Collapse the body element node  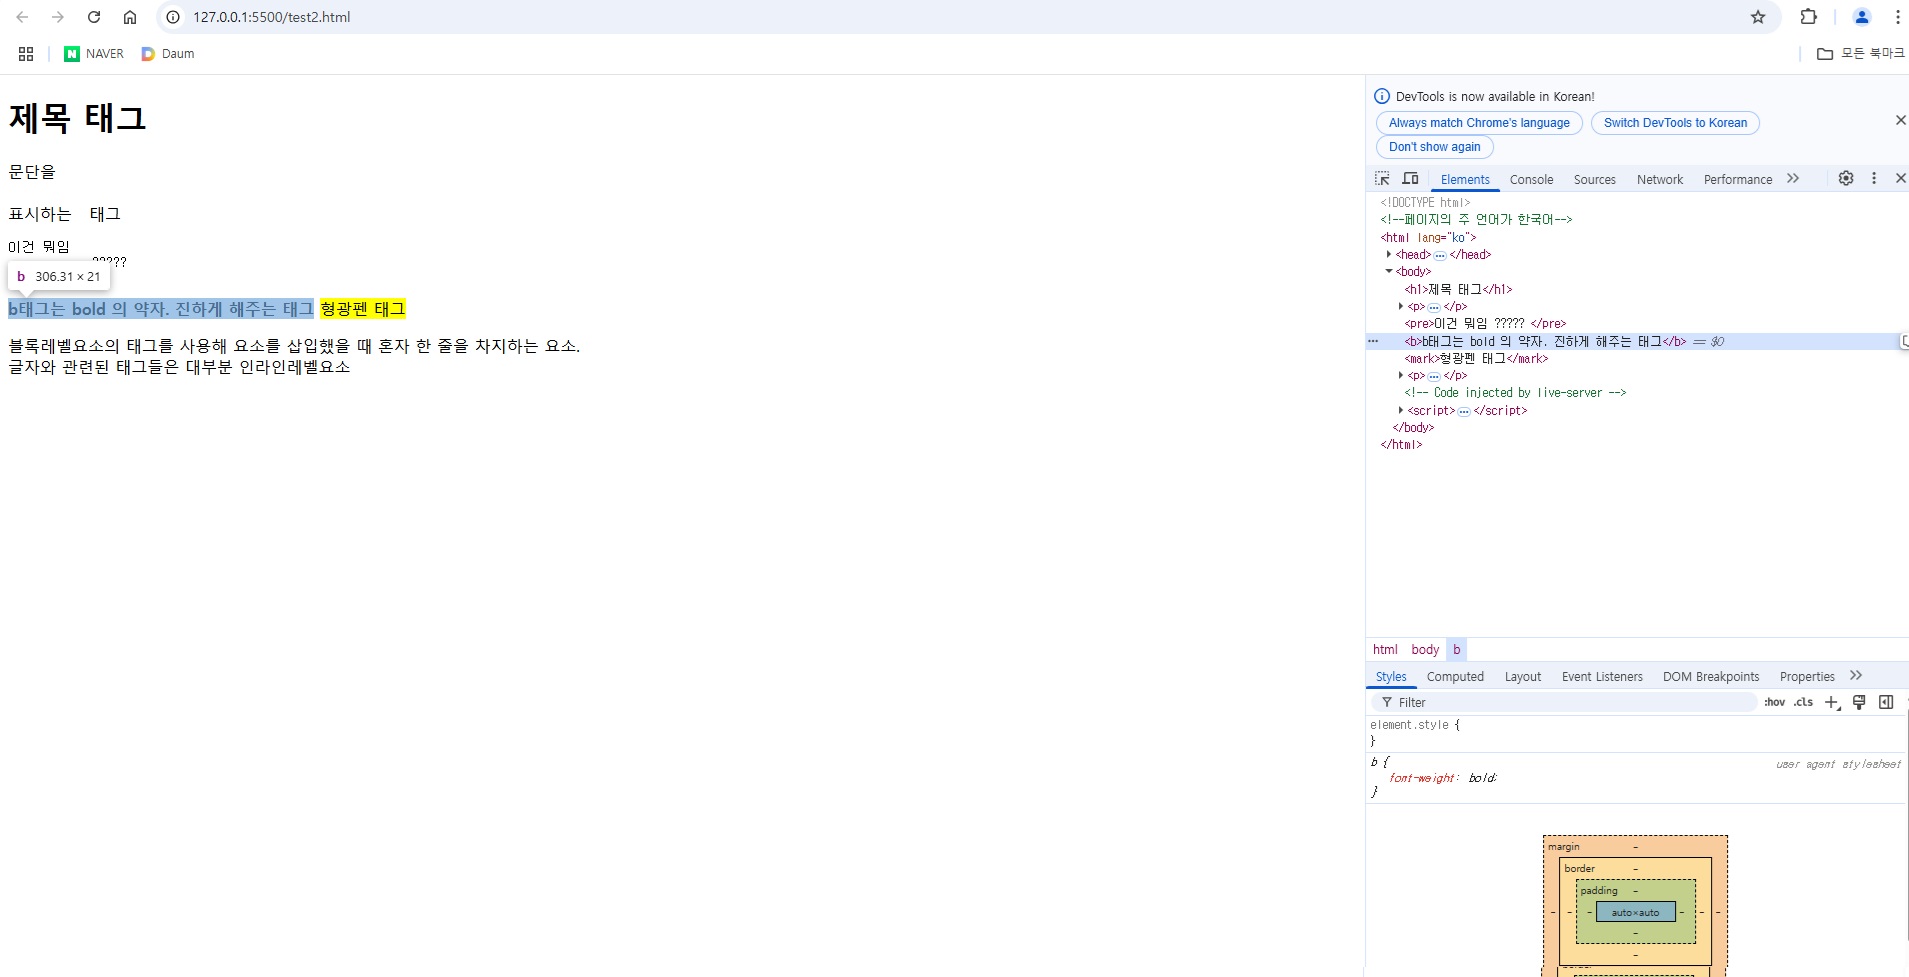click(x=1389, y=271)
